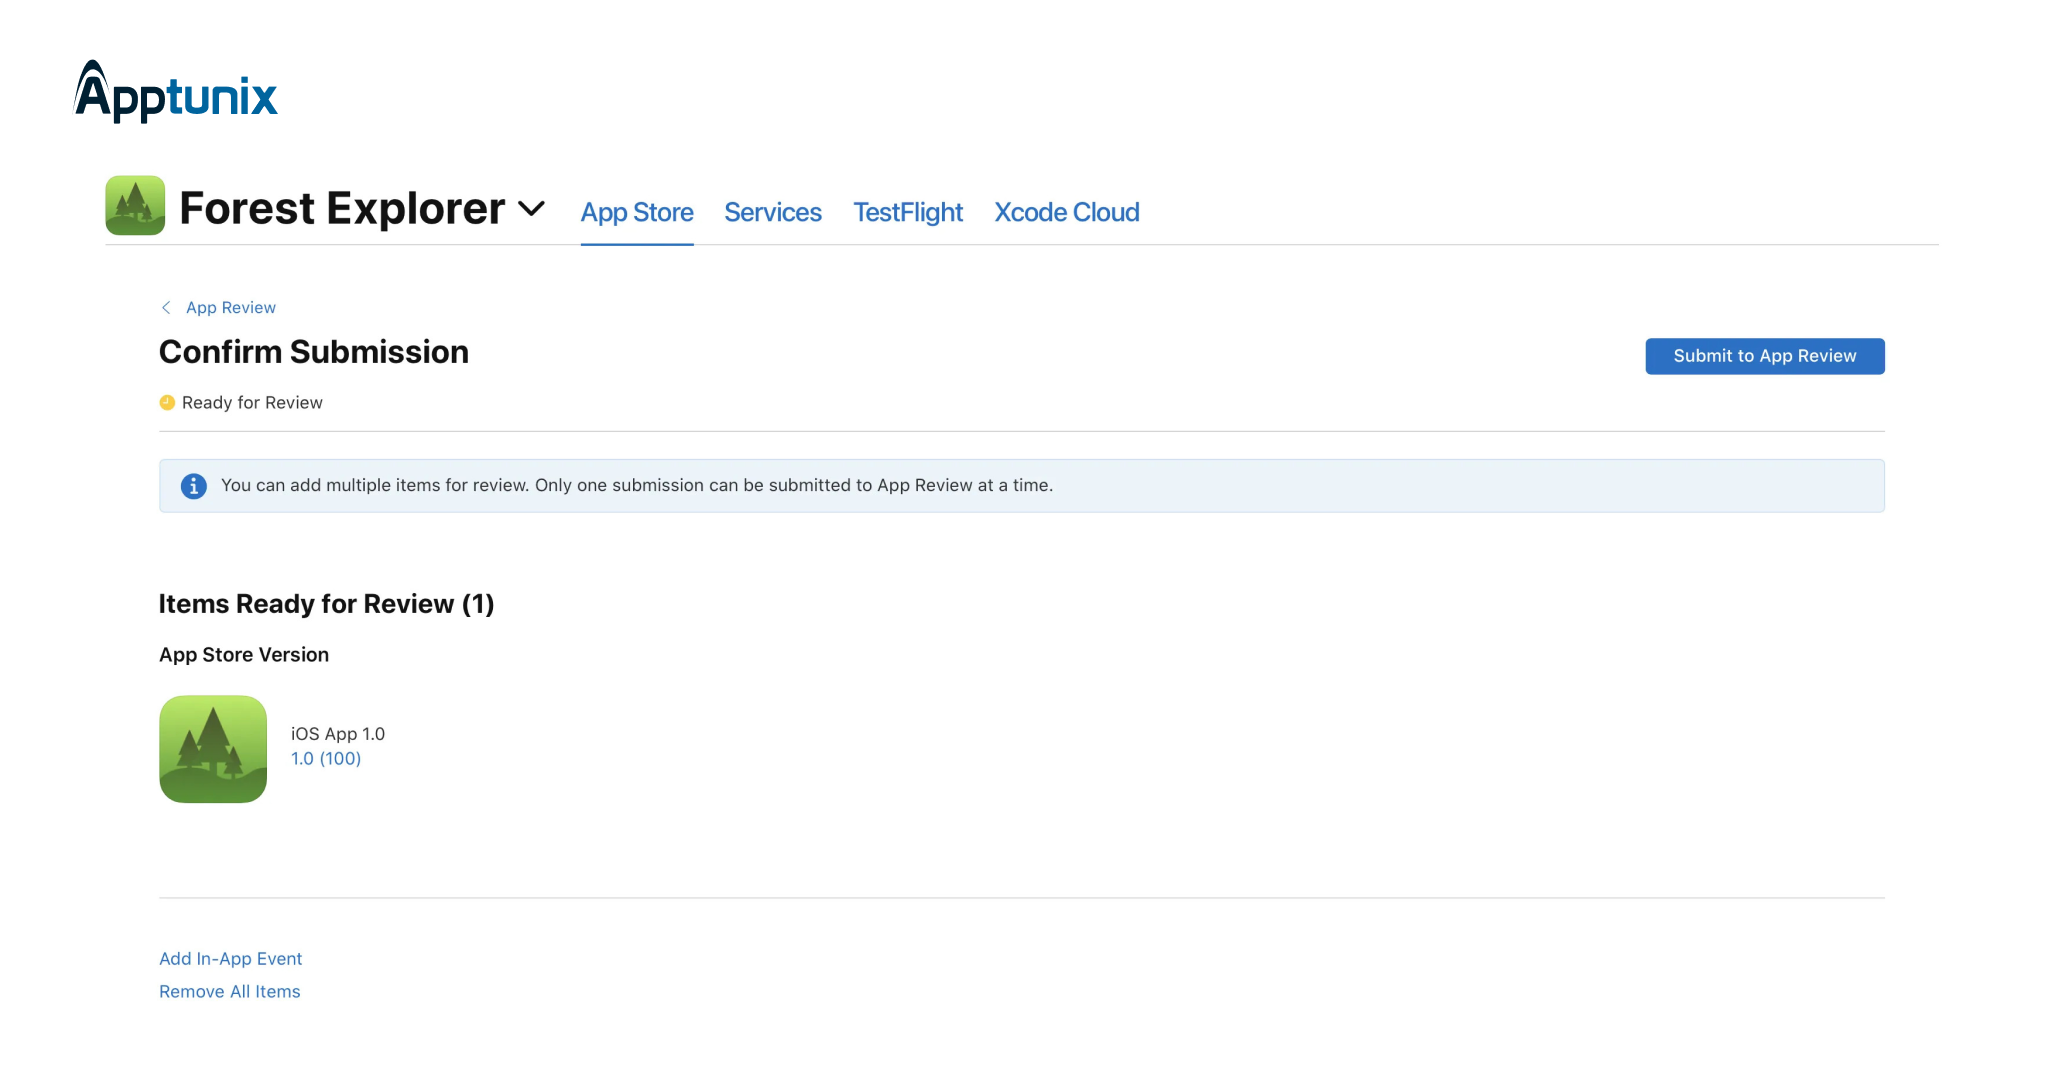This screenshot has width=2048, height=1070.
Task: Click the info icon in the blue banner
Action: point(194,486)
